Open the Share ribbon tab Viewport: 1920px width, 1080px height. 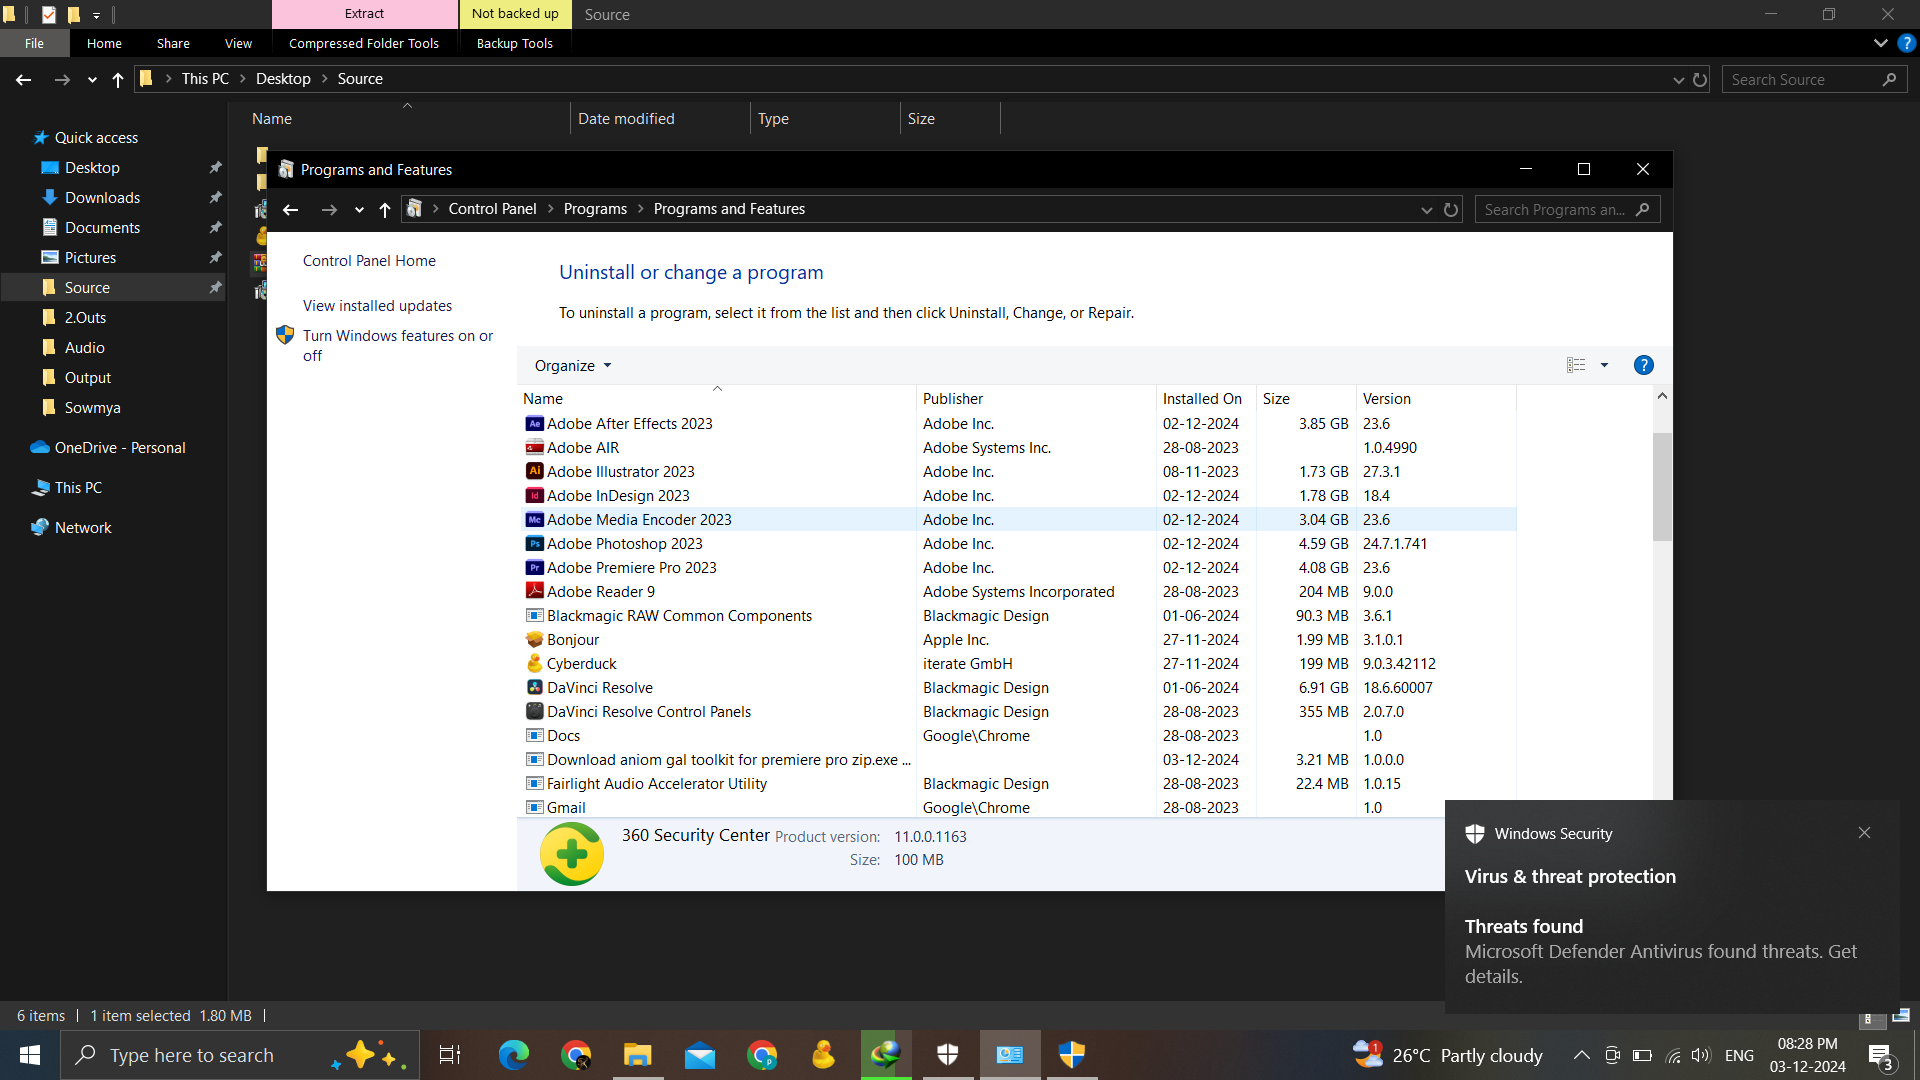tap(173, 43)
